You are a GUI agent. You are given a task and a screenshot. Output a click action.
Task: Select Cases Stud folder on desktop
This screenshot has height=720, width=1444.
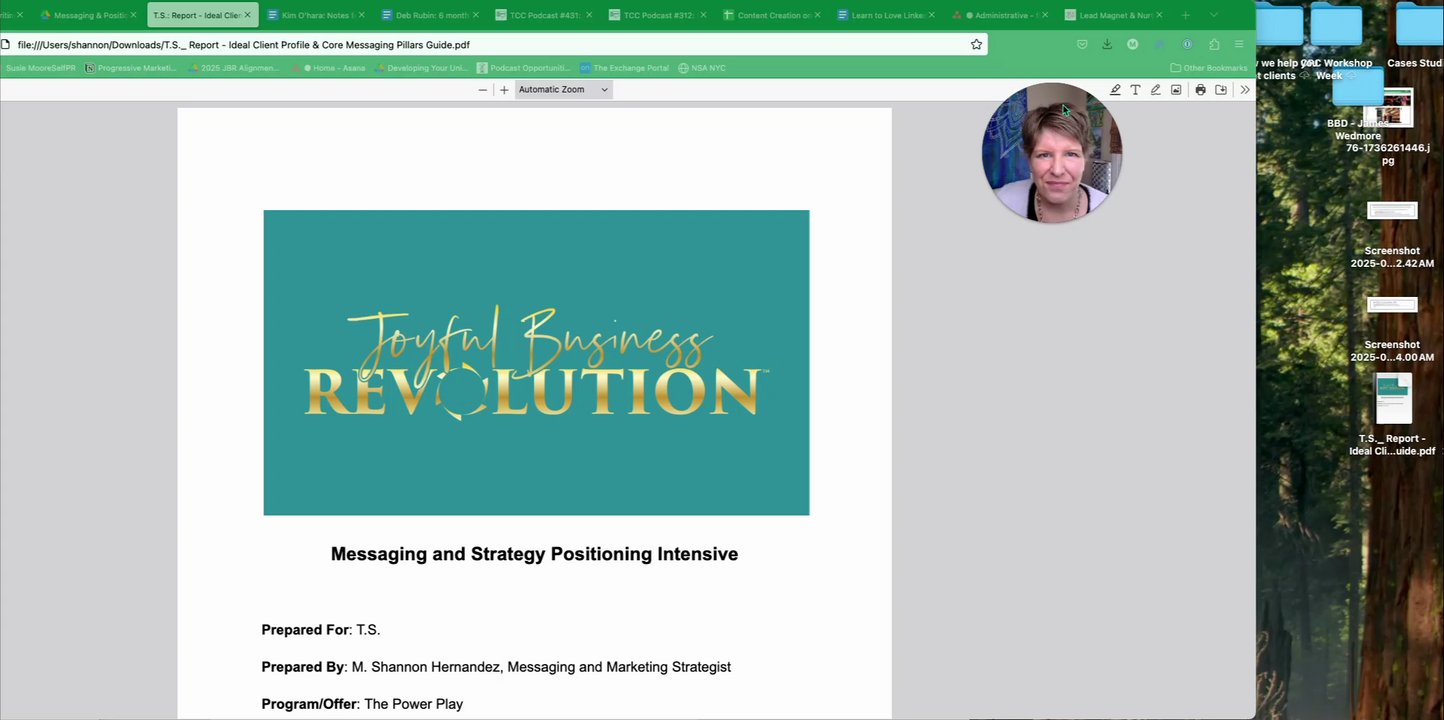[x=1416, y=38]
